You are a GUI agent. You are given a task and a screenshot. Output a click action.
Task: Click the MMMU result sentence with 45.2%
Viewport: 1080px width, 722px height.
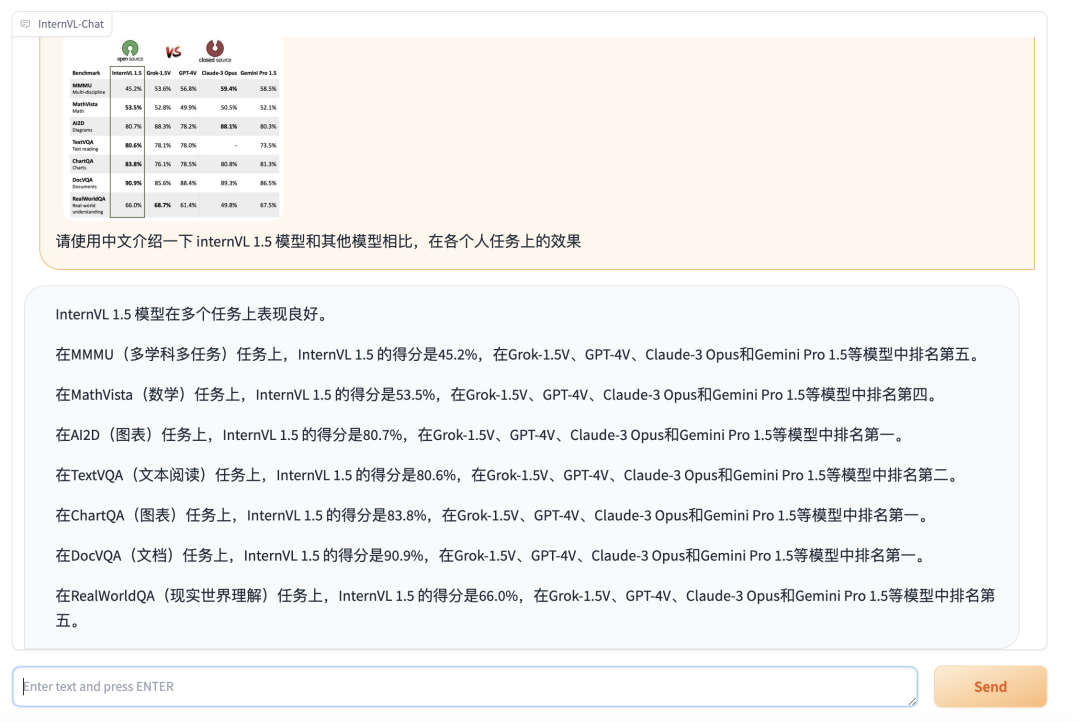[518, 355]
